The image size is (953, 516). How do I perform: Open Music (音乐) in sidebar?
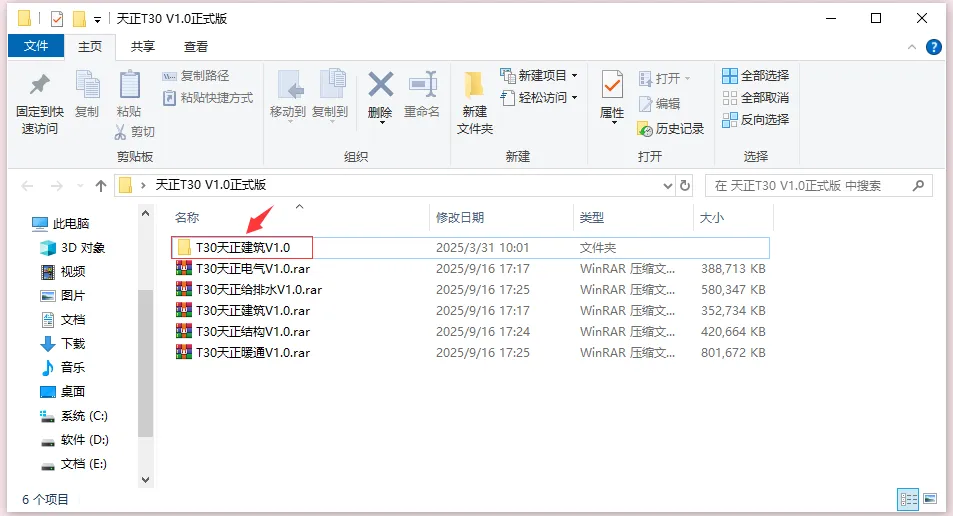coord(63,368)
